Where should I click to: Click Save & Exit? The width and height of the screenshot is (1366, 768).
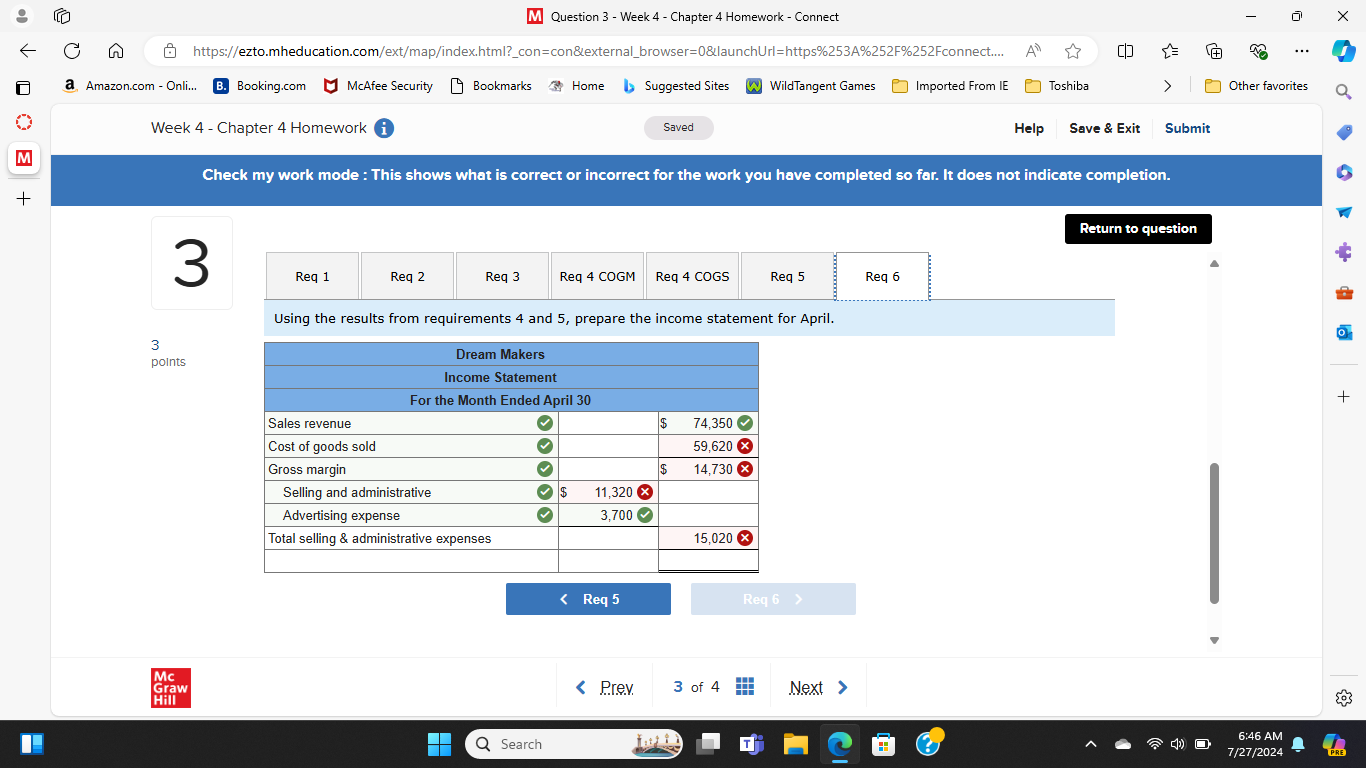tap(1104, 128)
